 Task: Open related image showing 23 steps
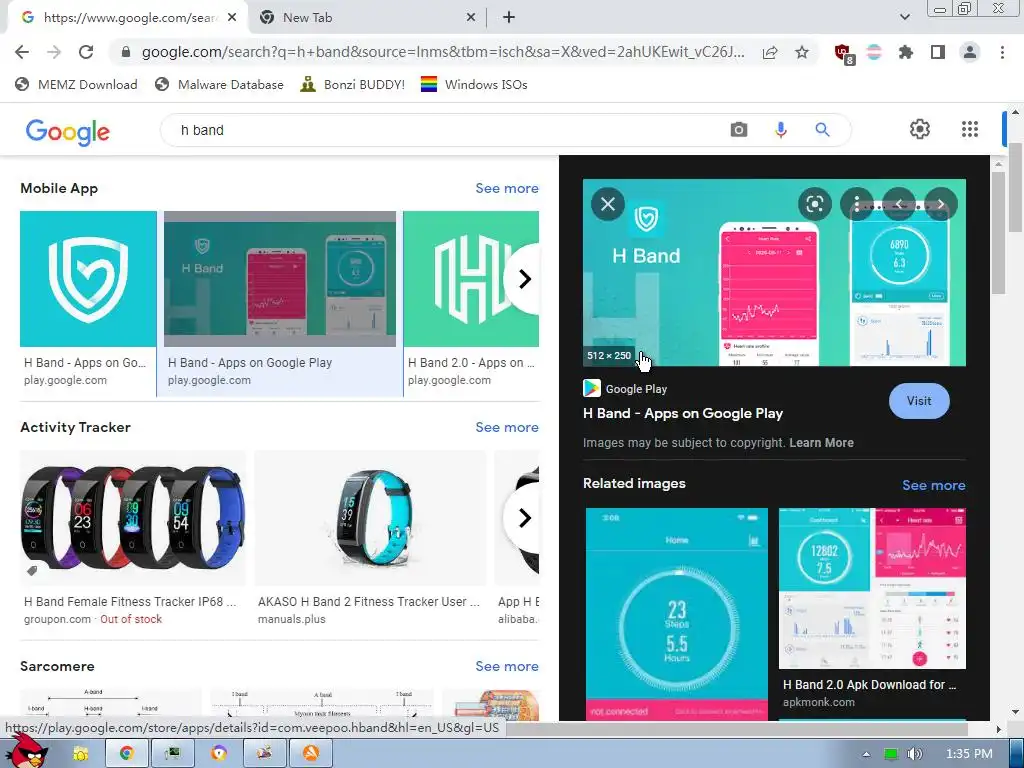(x=677, y=614)
